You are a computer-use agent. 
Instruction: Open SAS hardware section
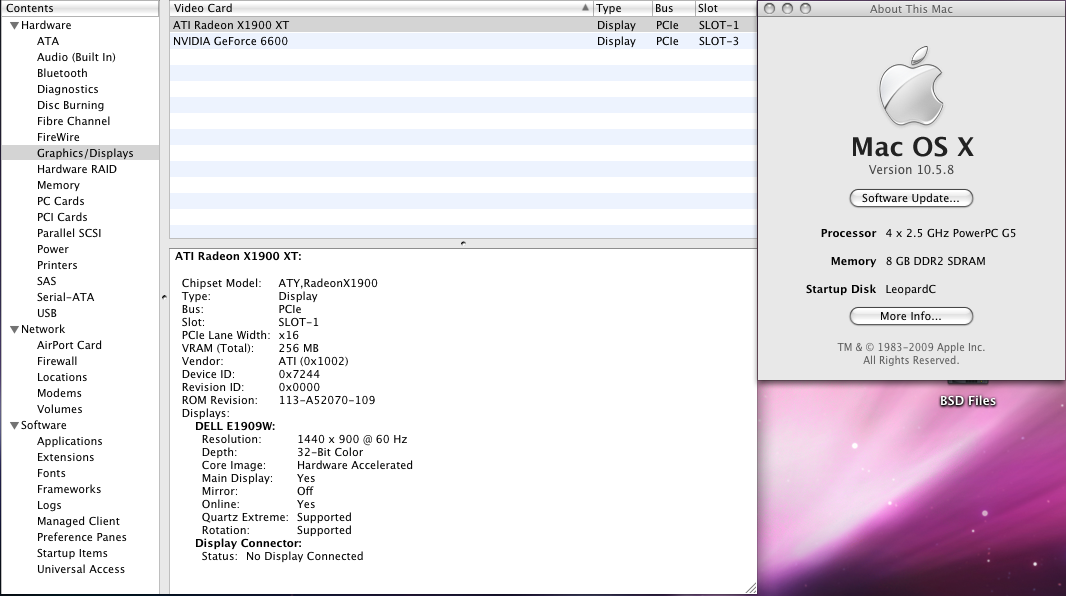[46, 281]
